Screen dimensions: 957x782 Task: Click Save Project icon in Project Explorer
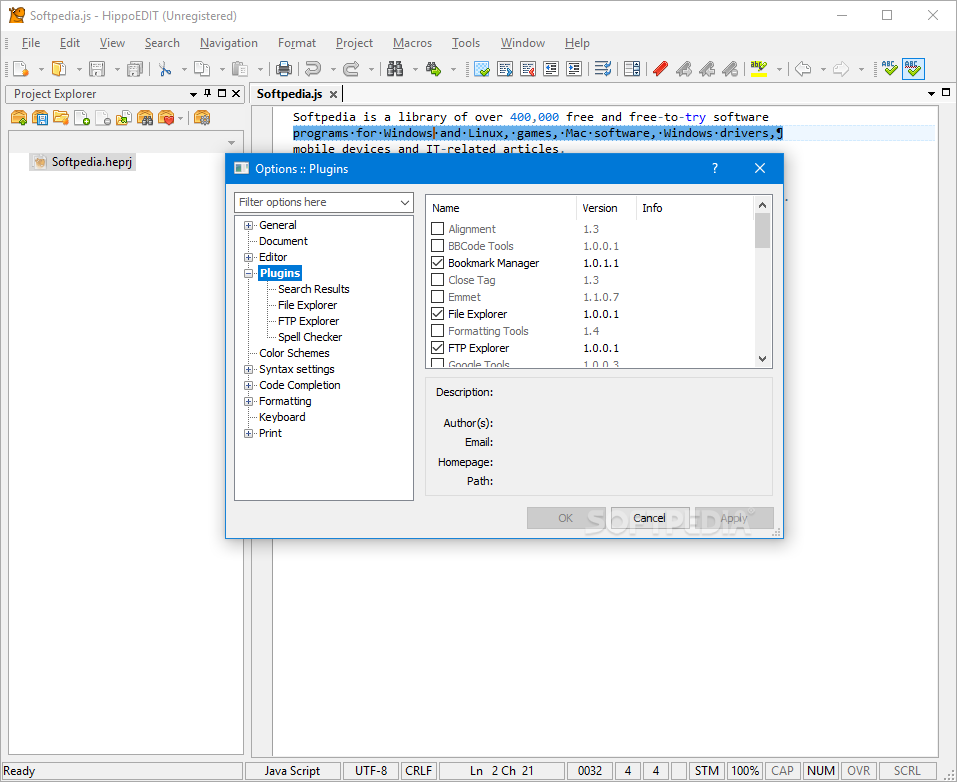(40, 118)
